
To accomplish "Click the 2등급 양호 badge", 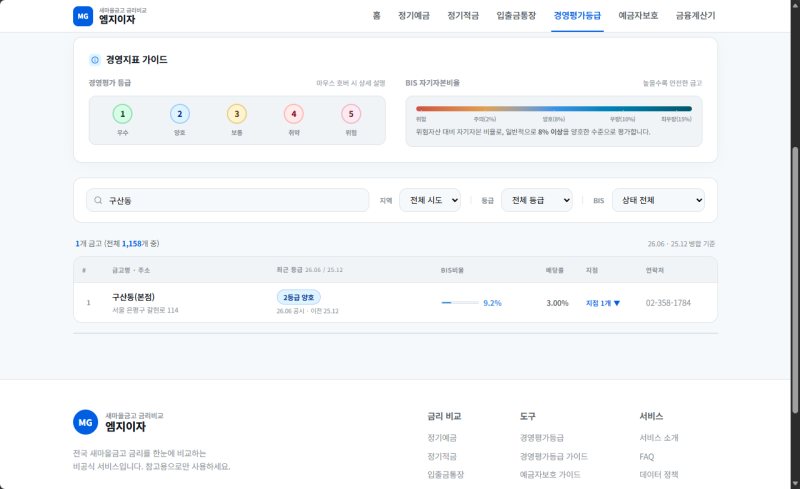I will (298, 297).
